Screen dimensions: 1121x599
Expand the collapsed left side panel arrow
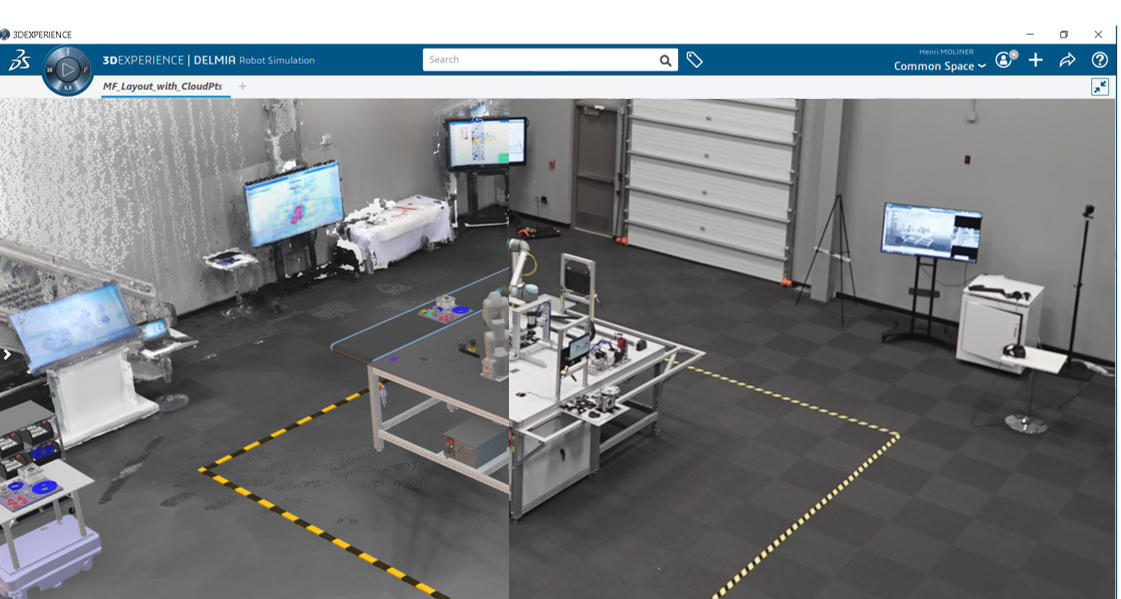tap(6, 355)
